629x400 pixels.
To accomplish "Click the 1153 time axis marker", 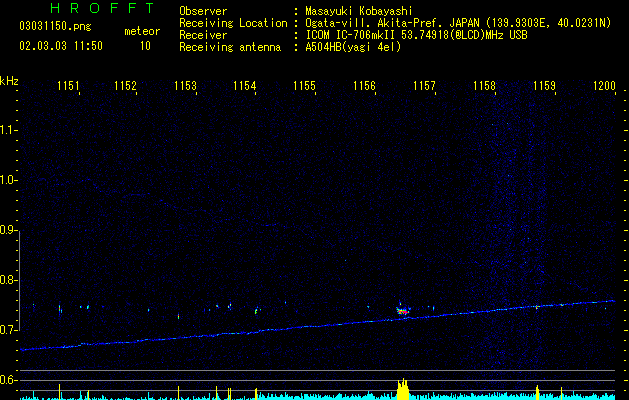I will [x=186, y=85].
